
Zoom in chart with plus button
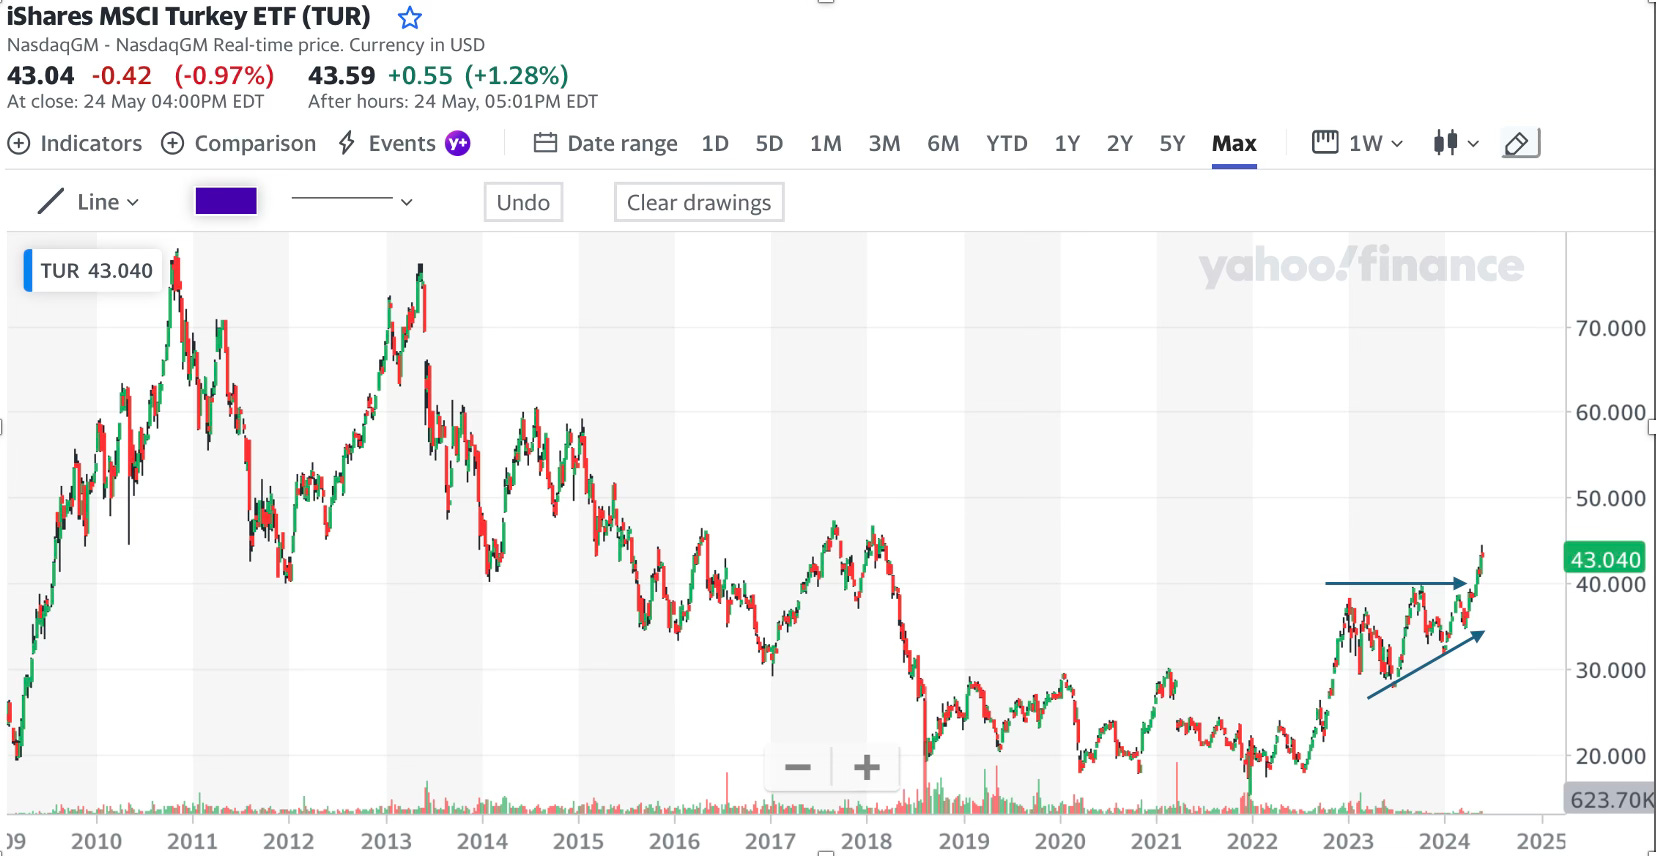(866, 768)
